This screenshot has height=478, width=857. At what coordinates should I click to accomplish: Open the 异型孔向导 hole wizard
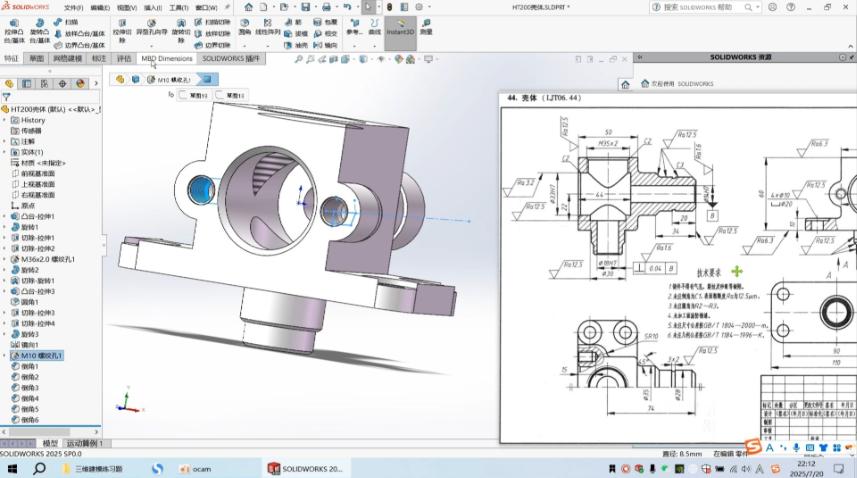point(151,27)
